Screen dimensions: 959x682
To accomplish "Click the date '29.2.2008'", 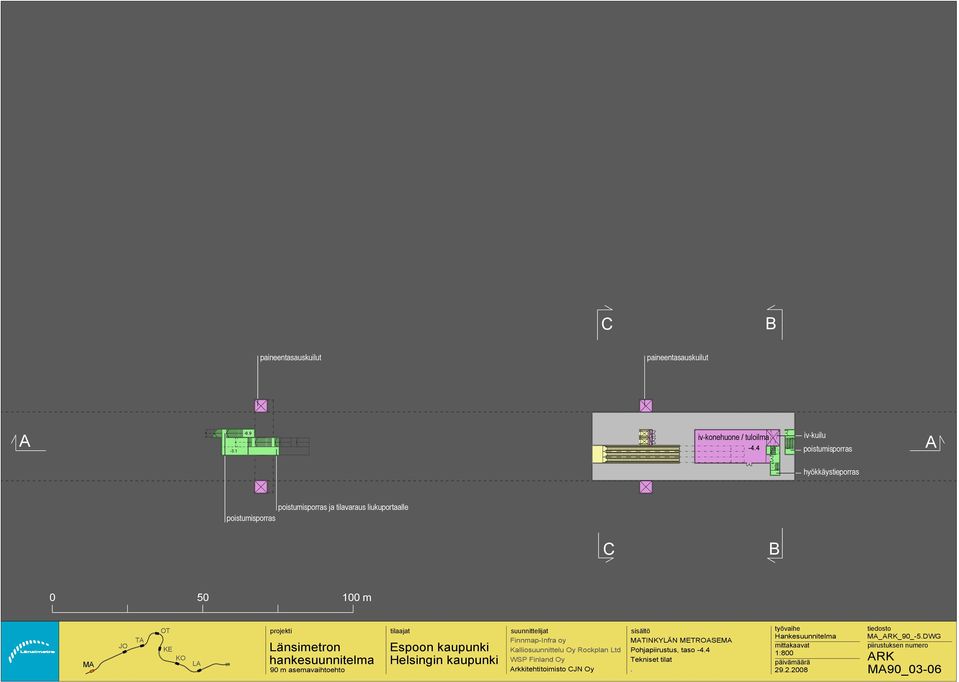I will (791, 670).
